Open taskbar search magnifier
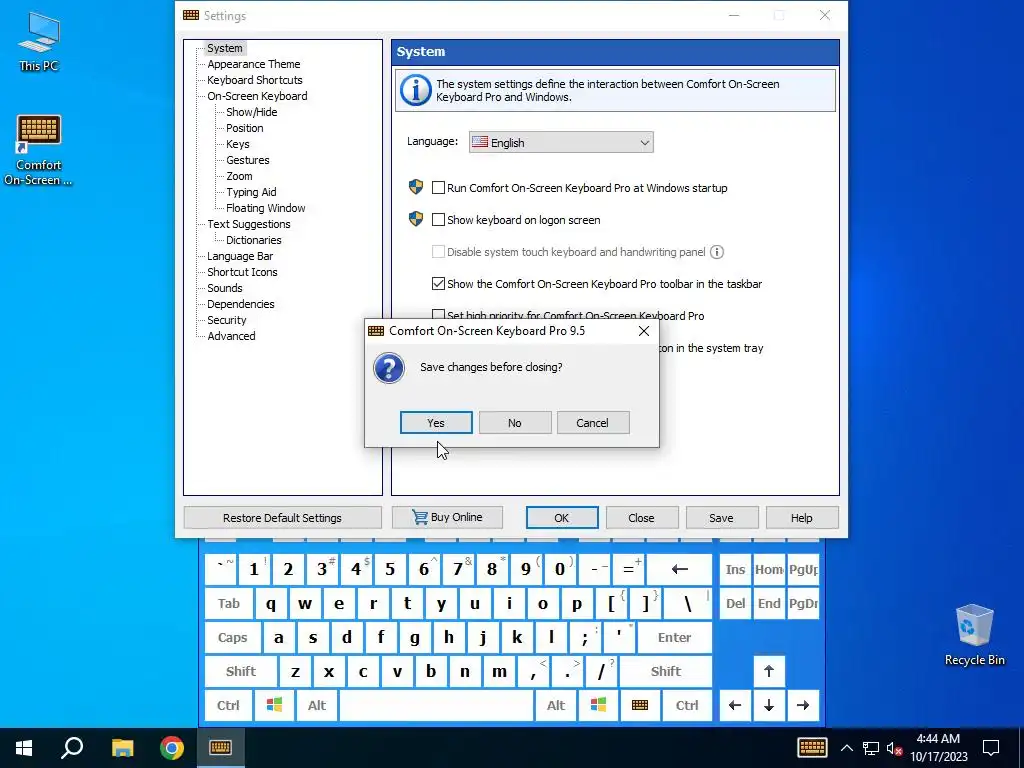 pyautogui.click(x=72, y=748)
